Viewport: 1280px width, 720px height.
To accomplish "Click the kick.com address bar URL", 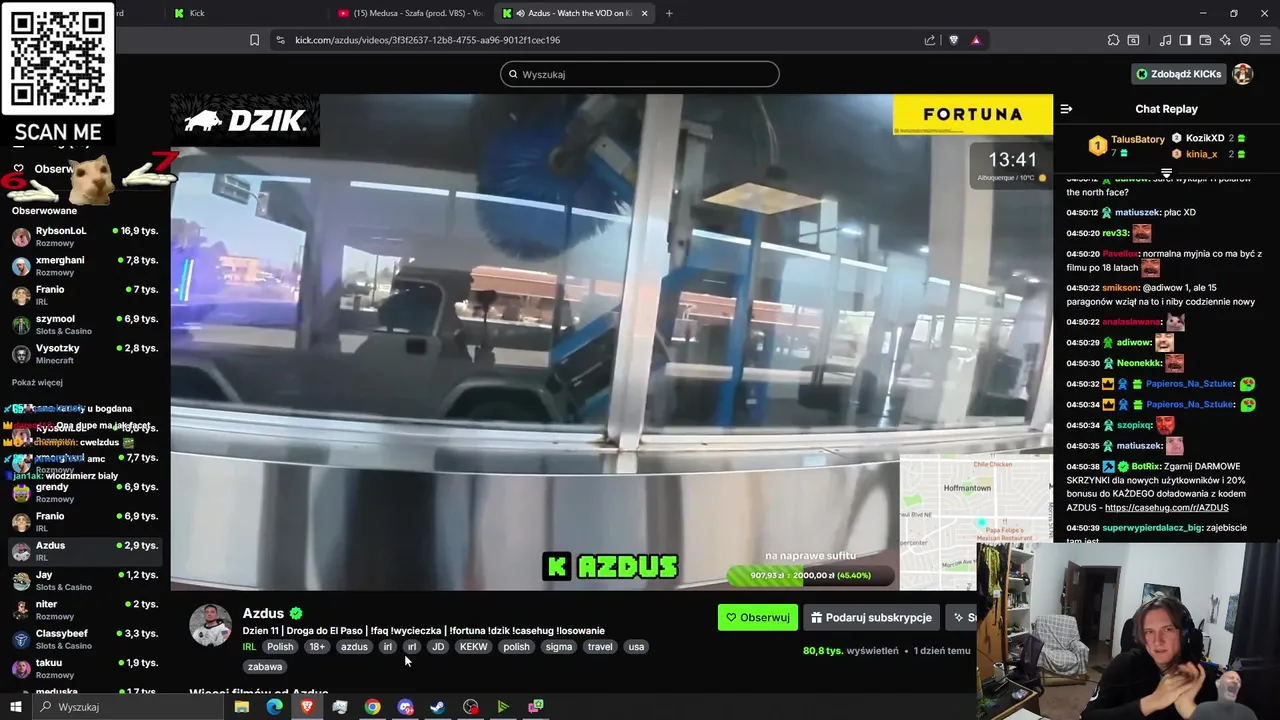I will (427, 40).
